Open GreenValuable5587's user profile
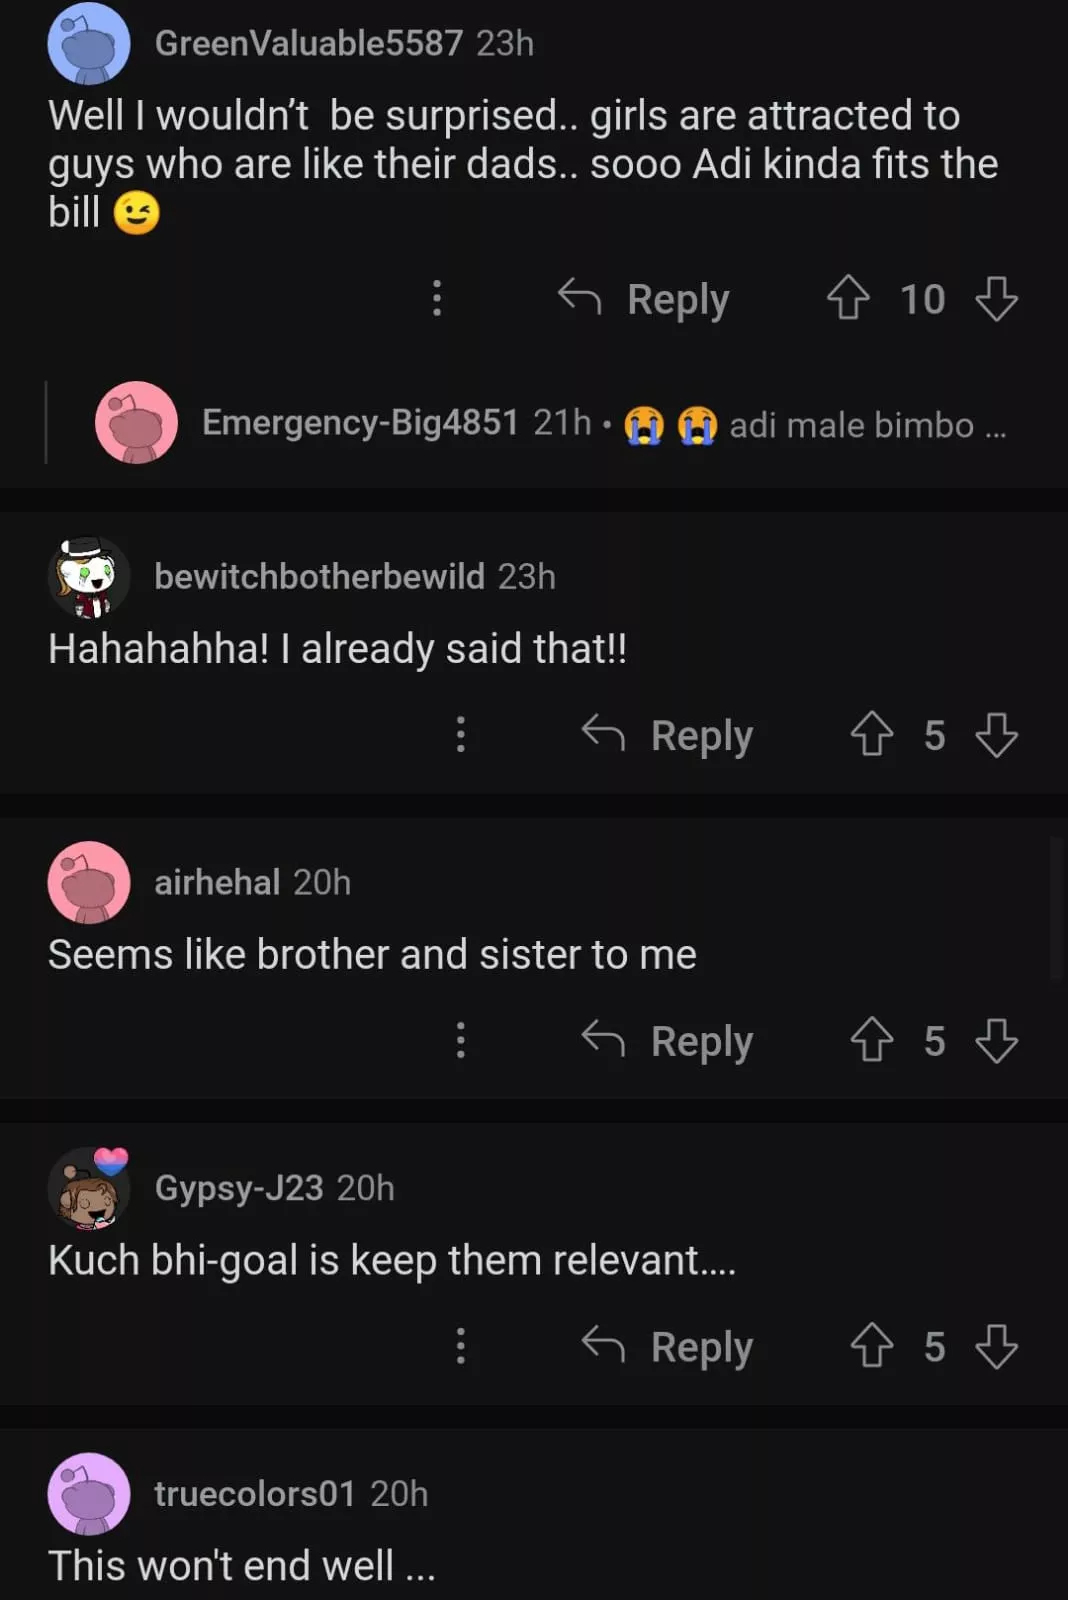Viewport: 1068px width, 1600px height. (308, 43)
